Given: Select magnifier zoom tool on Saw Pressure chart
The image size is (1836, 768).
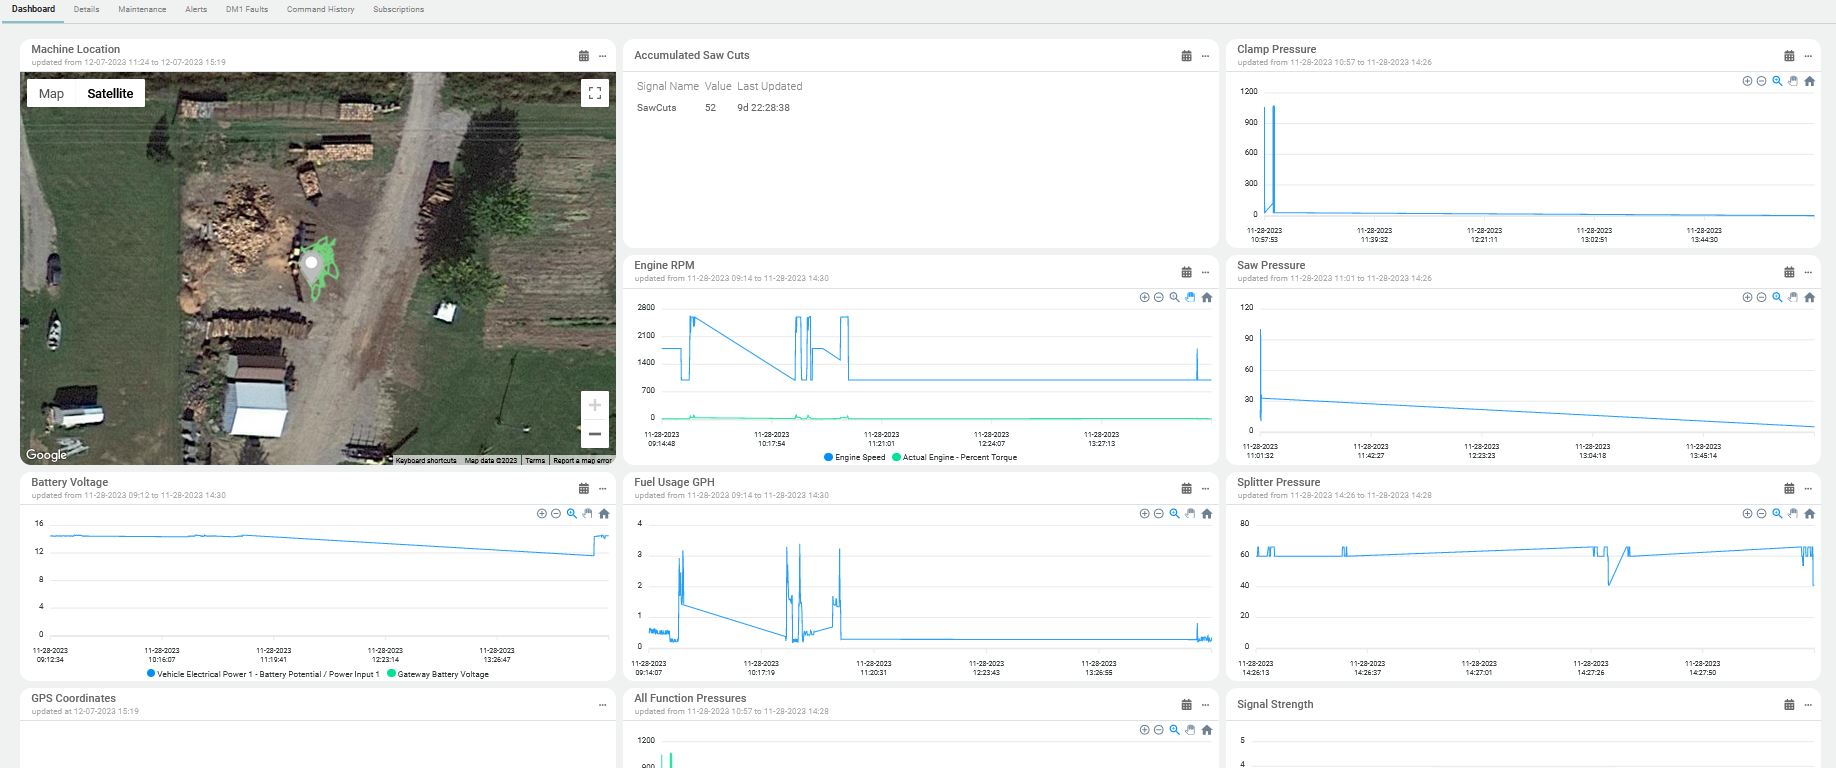Looking at the screenshot, I should coord(1777,297).
